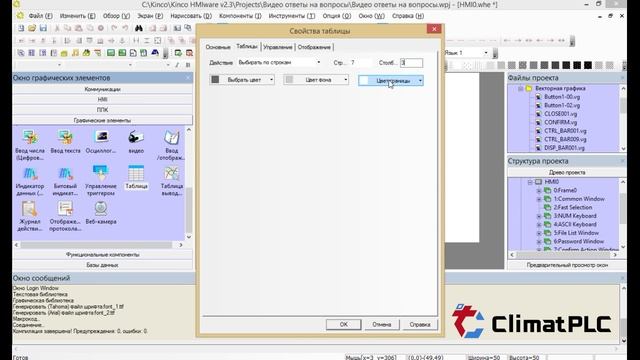Switch to the Основные tab

pyautogui.click(x=218, y=47)
